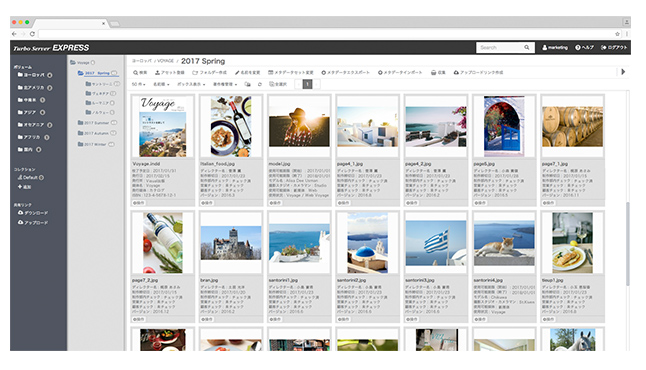The image size is (646, 370).
Task: Open 操作 menu under Italian_food.jpg
Action: [207, 203]
